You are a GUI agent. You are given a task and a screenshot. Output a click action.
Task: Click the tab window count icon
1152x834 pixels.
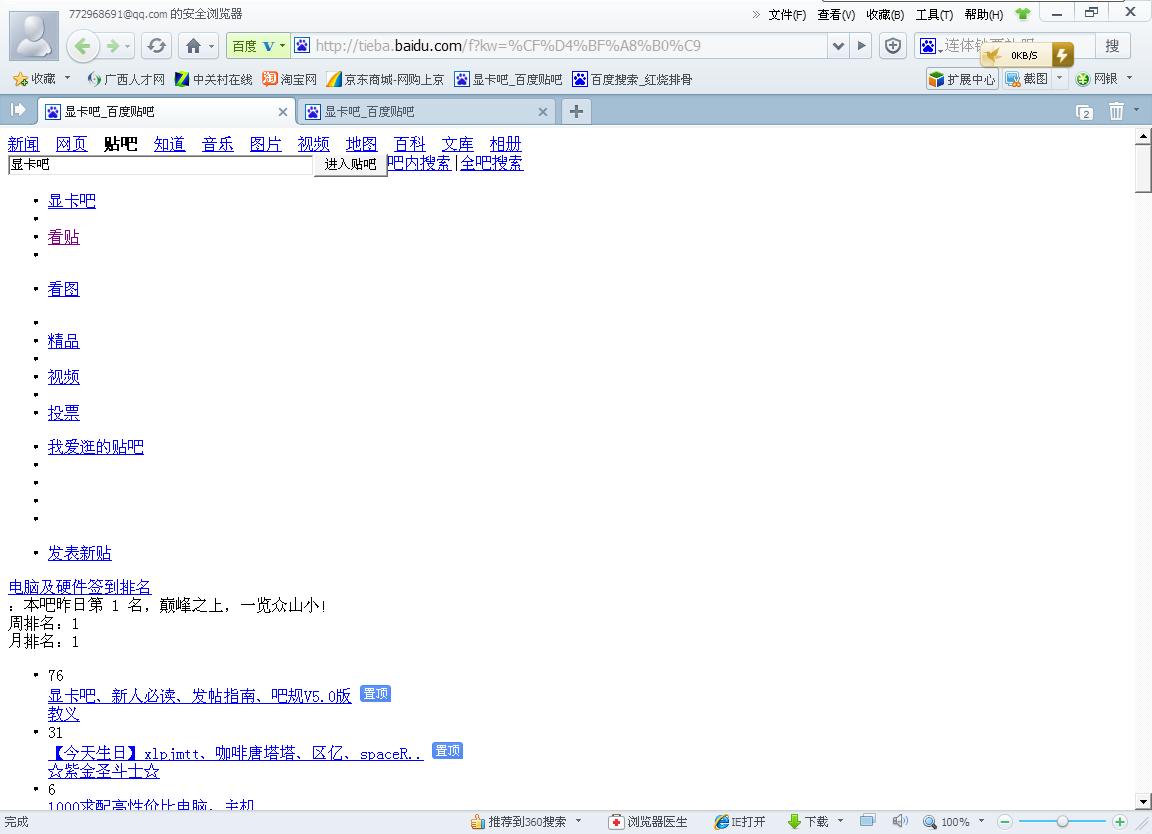pos(1084,112)
